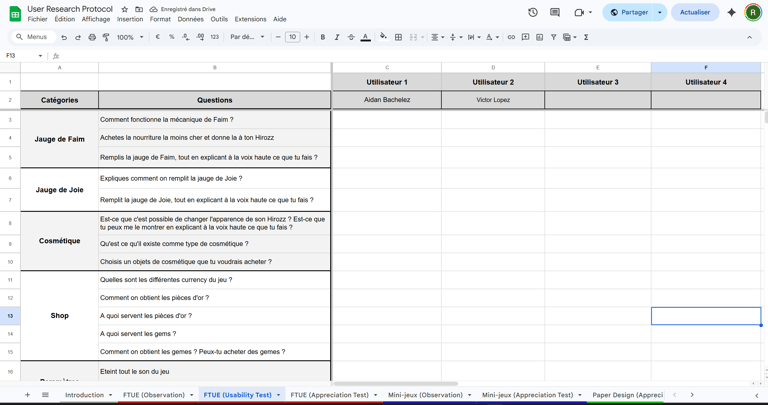Select cell containing Aidan Bachelez
Screen dimensions: 768x405
(387, 100)
